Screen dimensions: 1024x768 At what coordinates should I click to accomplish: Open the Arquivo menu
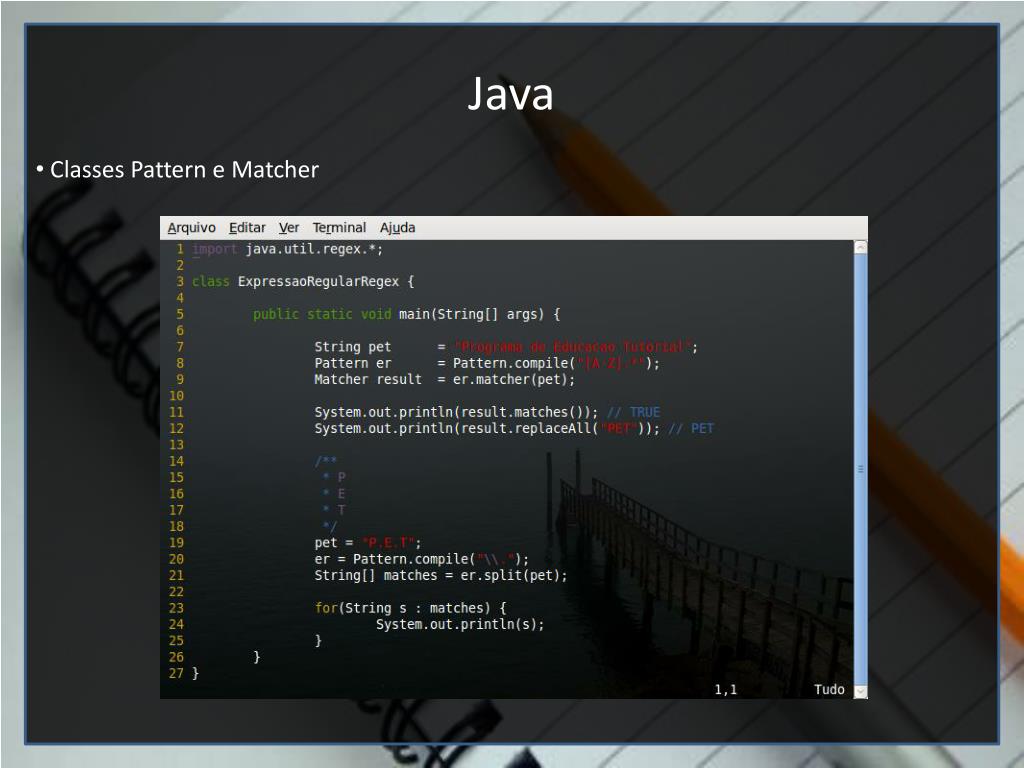click(191, 228)
